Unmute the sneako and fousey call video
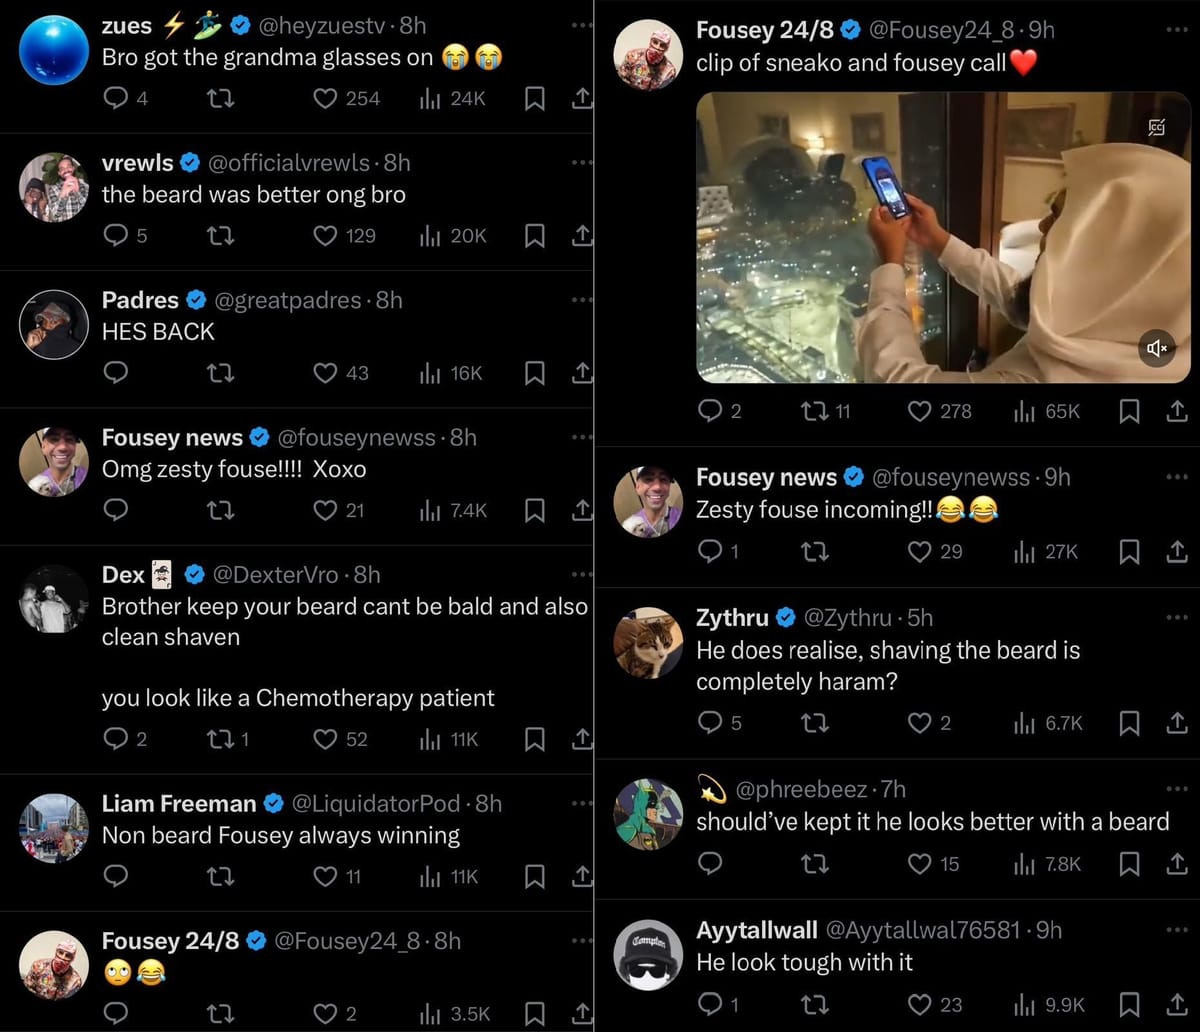 1157,349
